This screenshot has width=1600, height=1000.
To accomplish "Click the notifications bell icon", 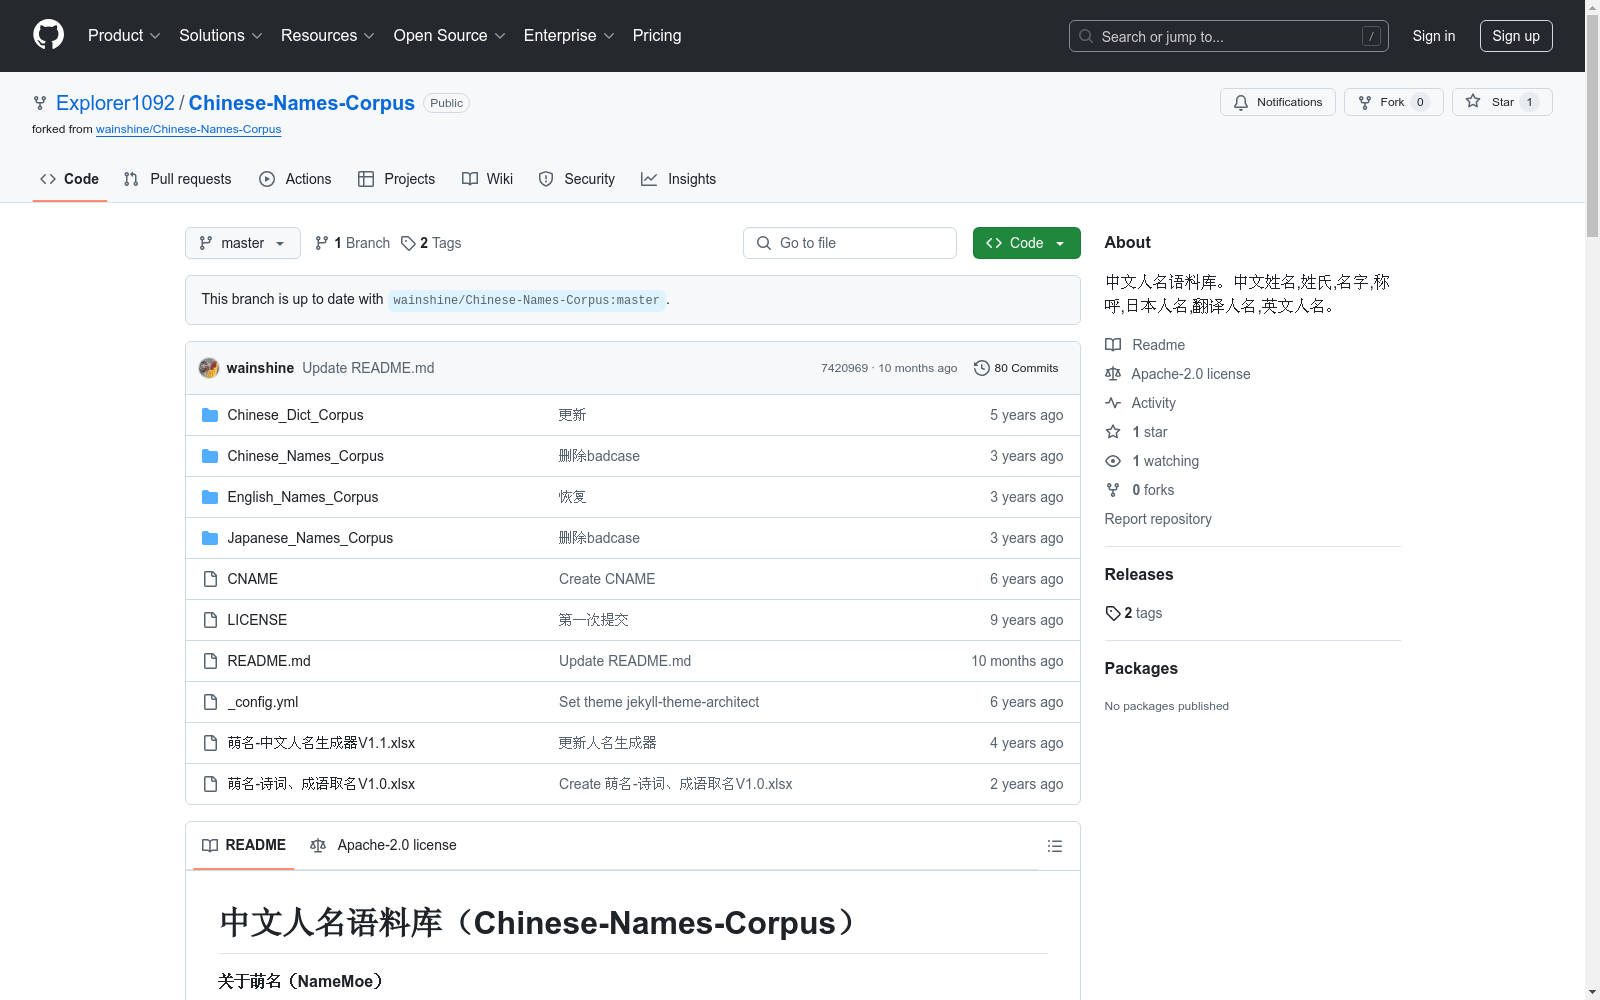I will pyautogui.click(x=1241, y=102).
